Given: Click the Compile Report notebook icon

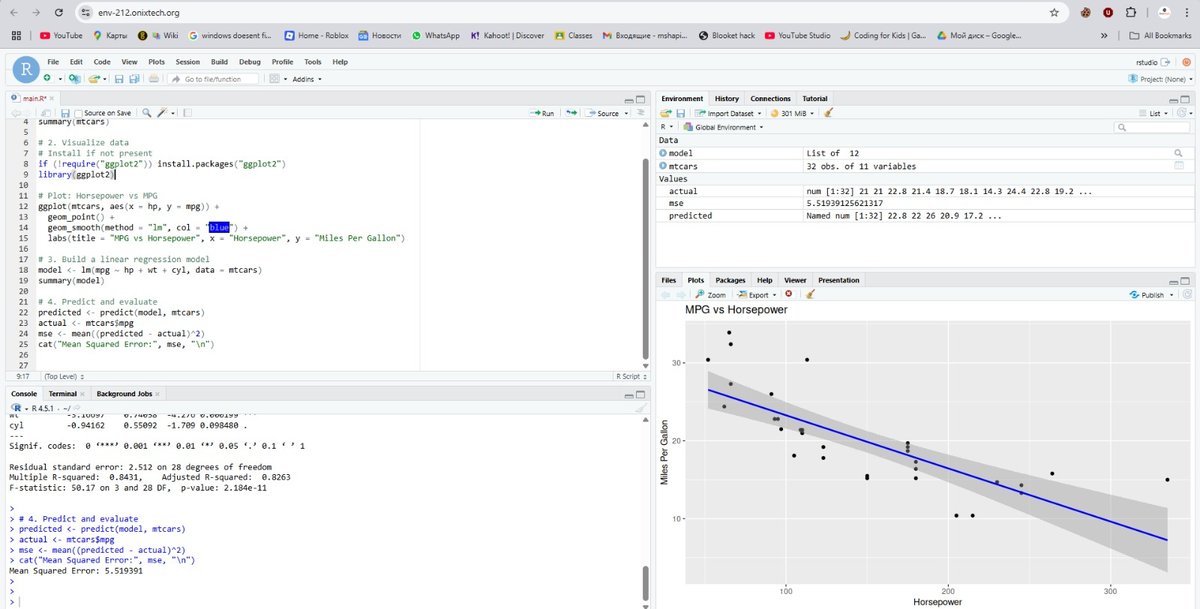Looking at the screenshot, I should (187, 113).
